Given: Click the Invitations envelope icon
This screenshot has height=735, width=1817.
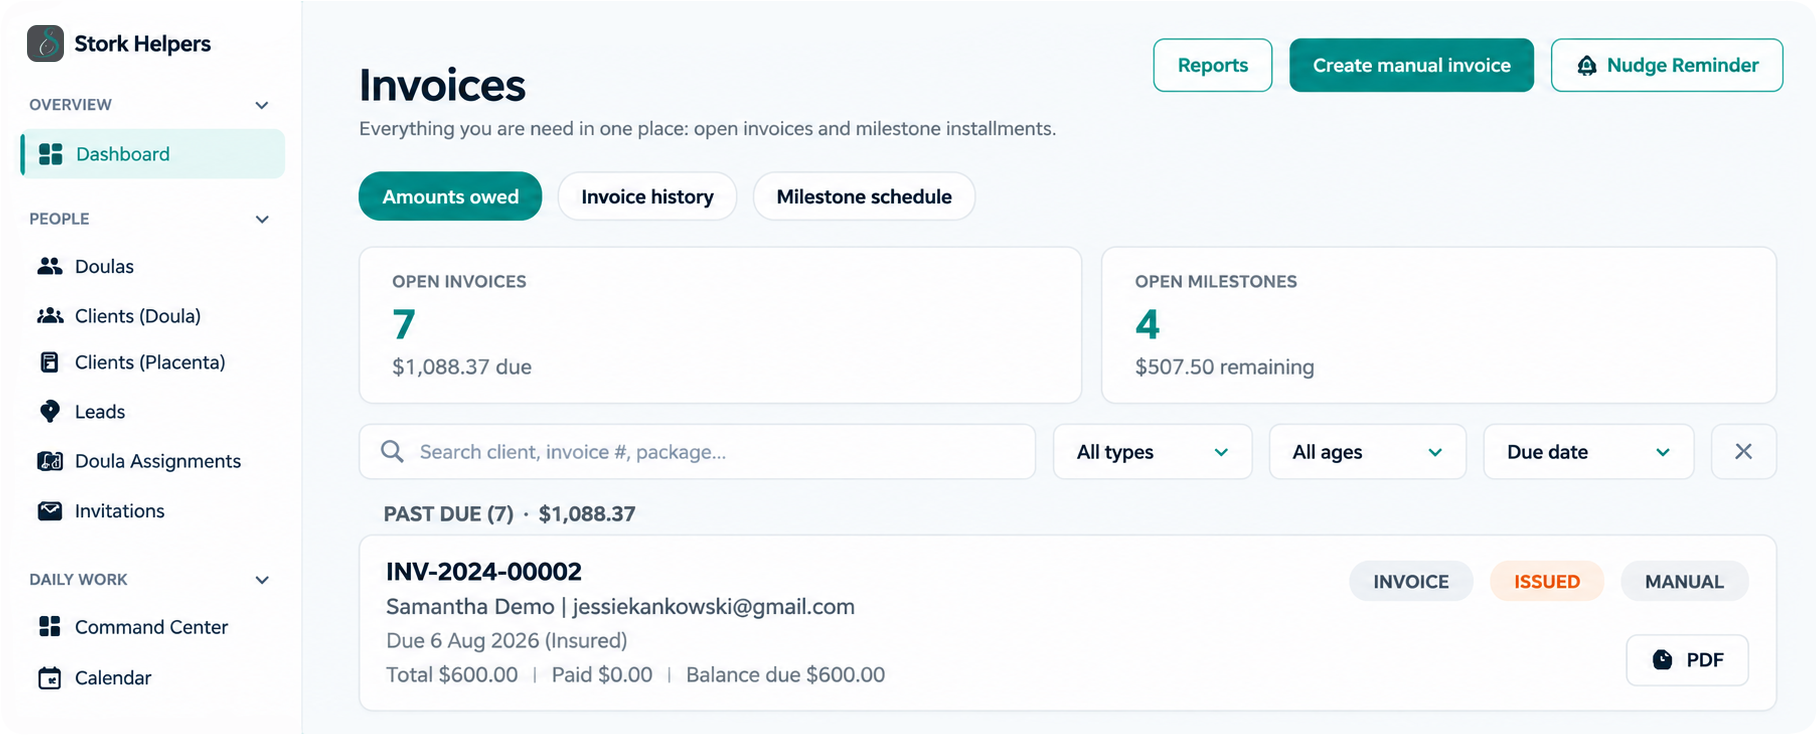Looking at the screenshot, I should (x=50, y=511).
